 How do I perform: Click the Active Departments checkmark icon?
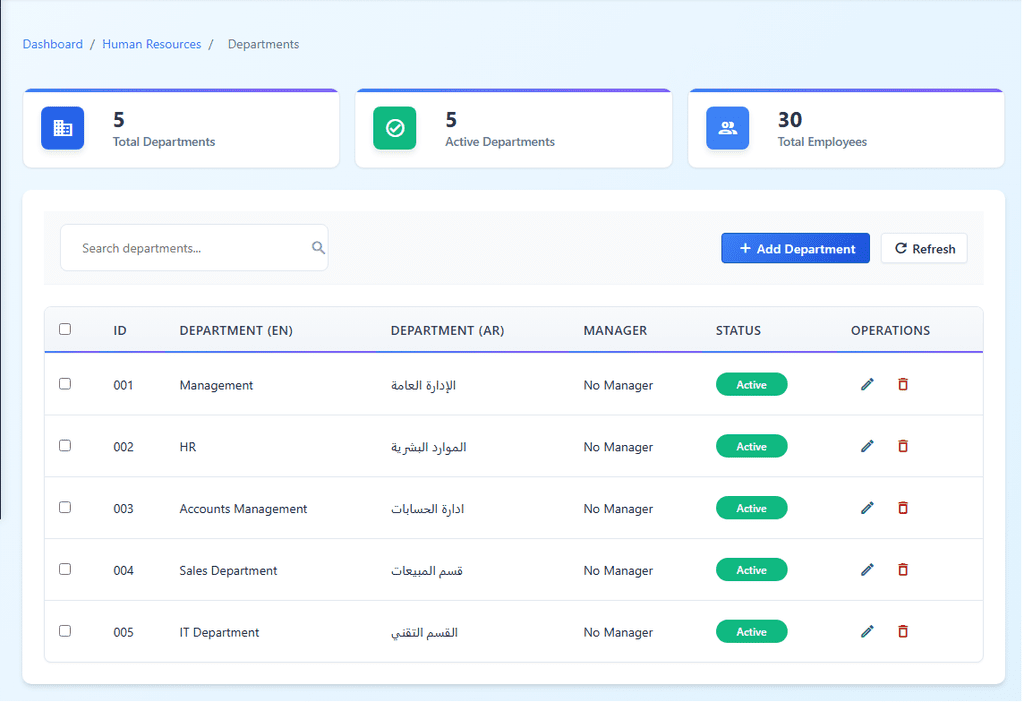coord(394,128)
